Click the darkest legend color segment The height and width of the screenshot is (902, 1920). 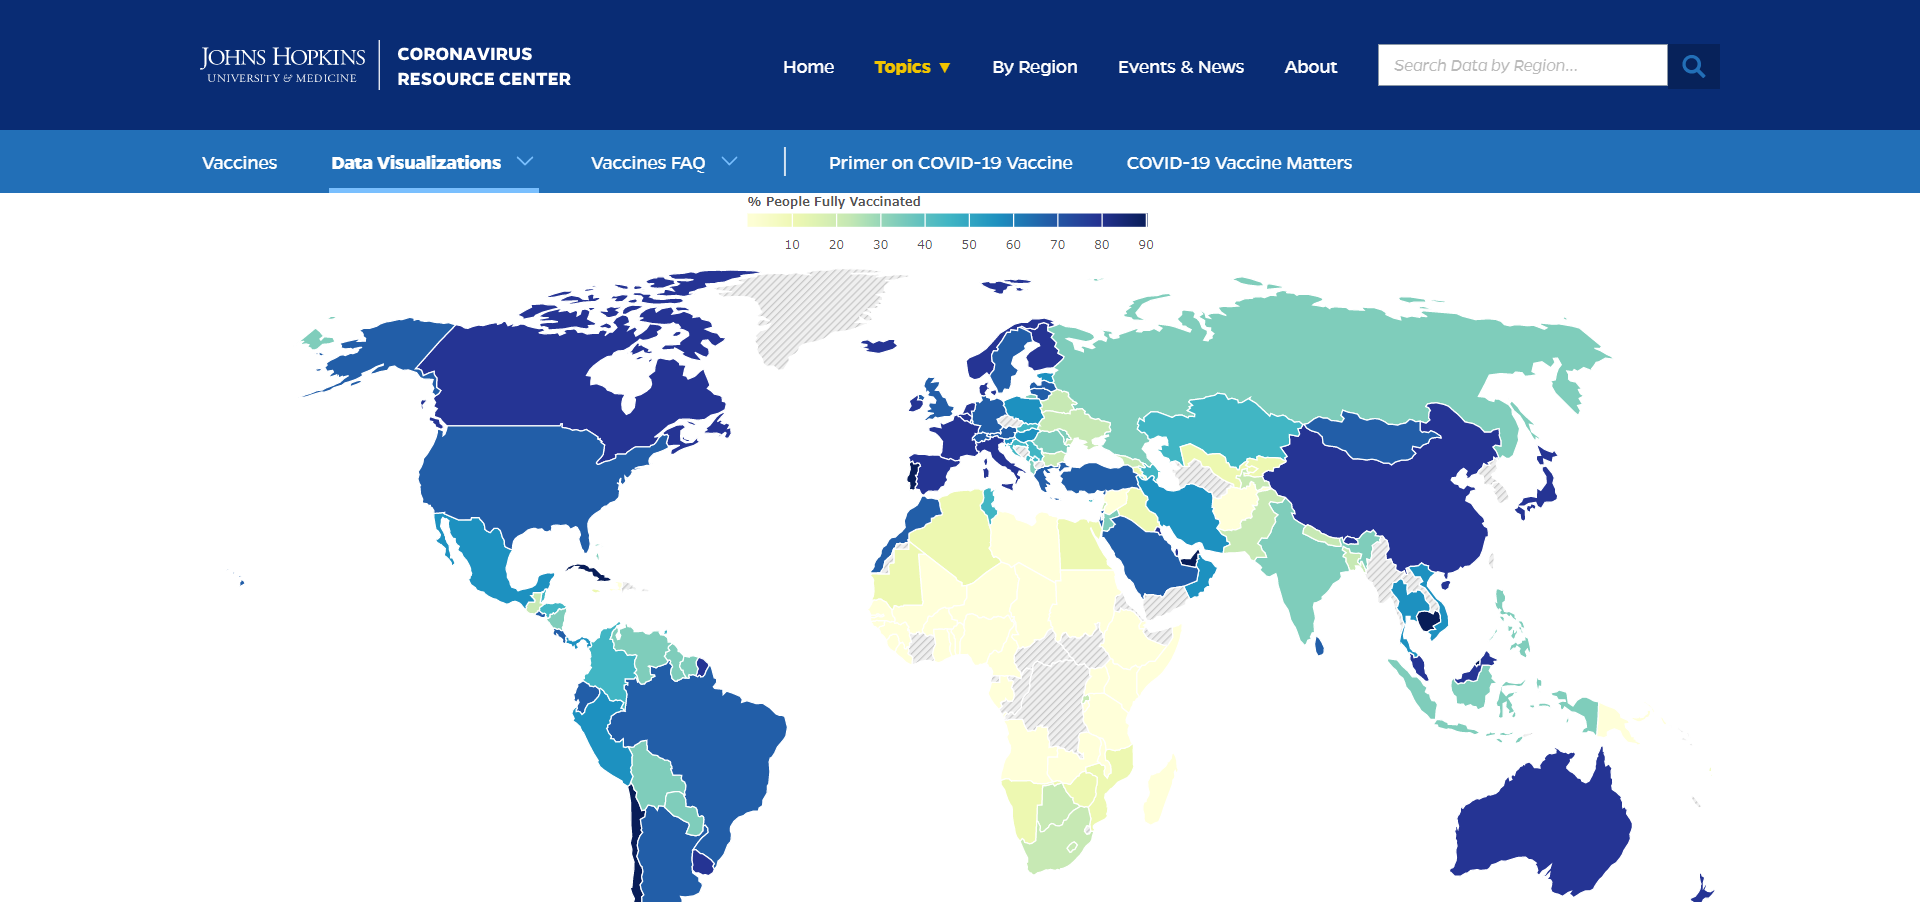click(1124, 220)
